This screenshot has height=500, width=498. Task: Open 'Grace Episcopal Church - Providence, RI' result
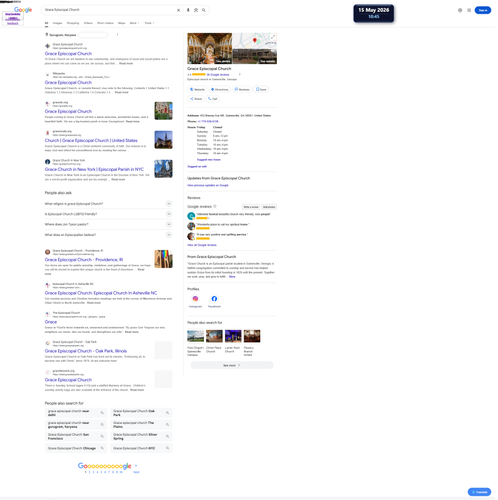click(84, 260)
